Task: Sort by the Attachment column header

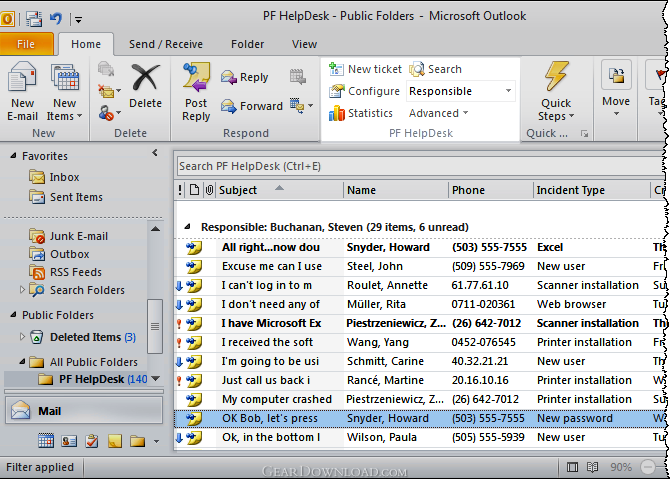Action: (x=209, y=190)
